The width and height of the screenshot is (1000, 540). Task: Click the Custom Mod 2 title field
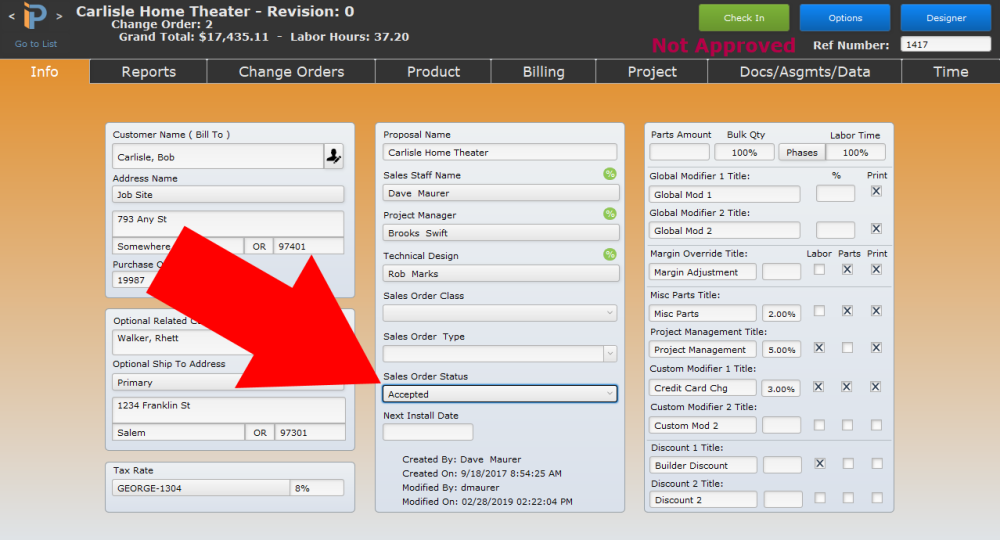coord(703,425)
